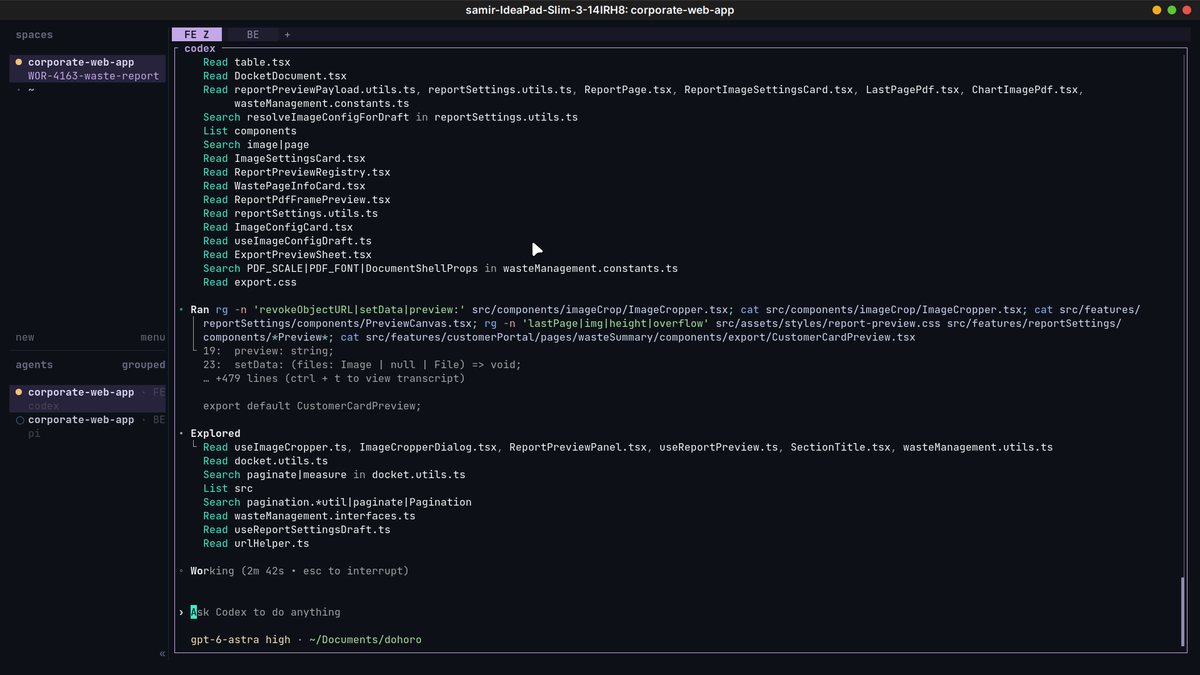Collapse the sidebar with the double-chevron icon
The height and width of the screenshot is (675, 1200).
click(162, 653)
